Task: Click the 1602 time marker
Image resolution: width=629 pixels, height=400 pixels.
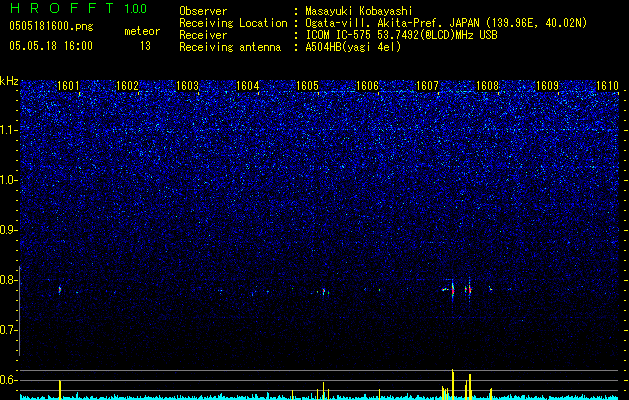Action: (x=128, y=86)
